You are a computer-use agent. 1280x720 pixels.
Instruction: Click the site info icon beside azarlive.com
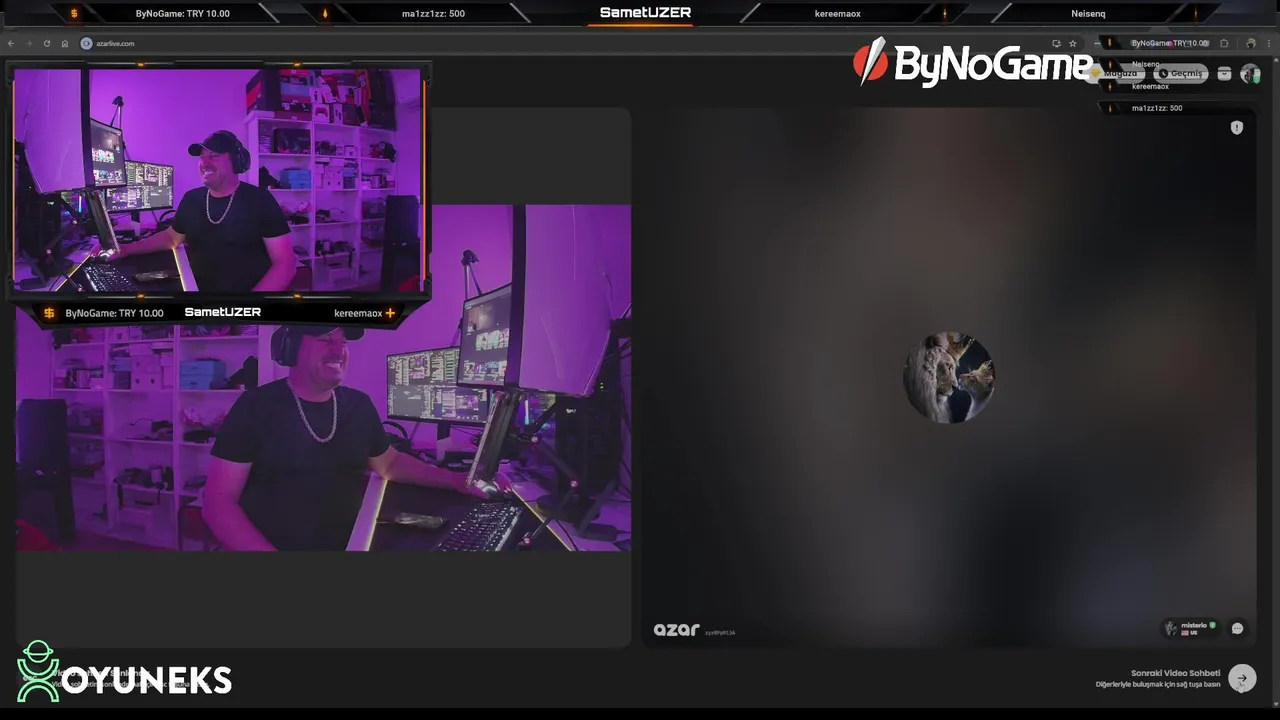click(x=86, y=43)
